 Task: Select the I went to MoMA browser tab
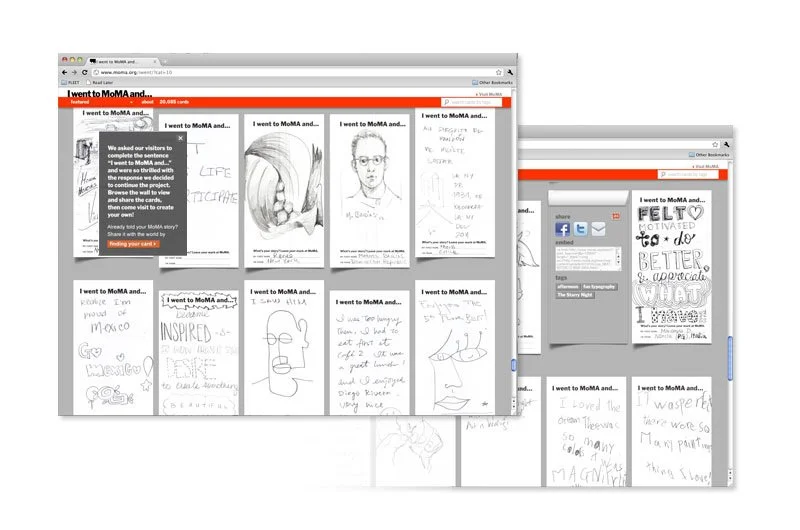tap(120, 61)
